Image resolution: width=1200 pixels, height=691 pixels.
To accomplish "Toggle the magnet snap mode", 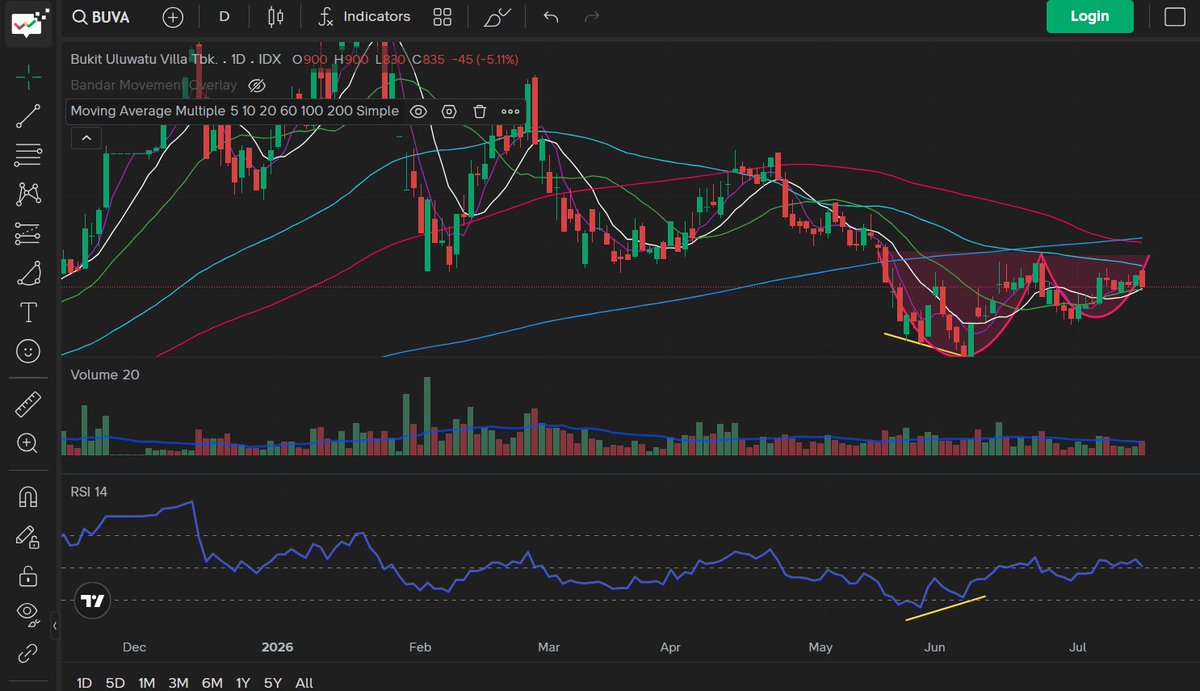I will point(28,497).
